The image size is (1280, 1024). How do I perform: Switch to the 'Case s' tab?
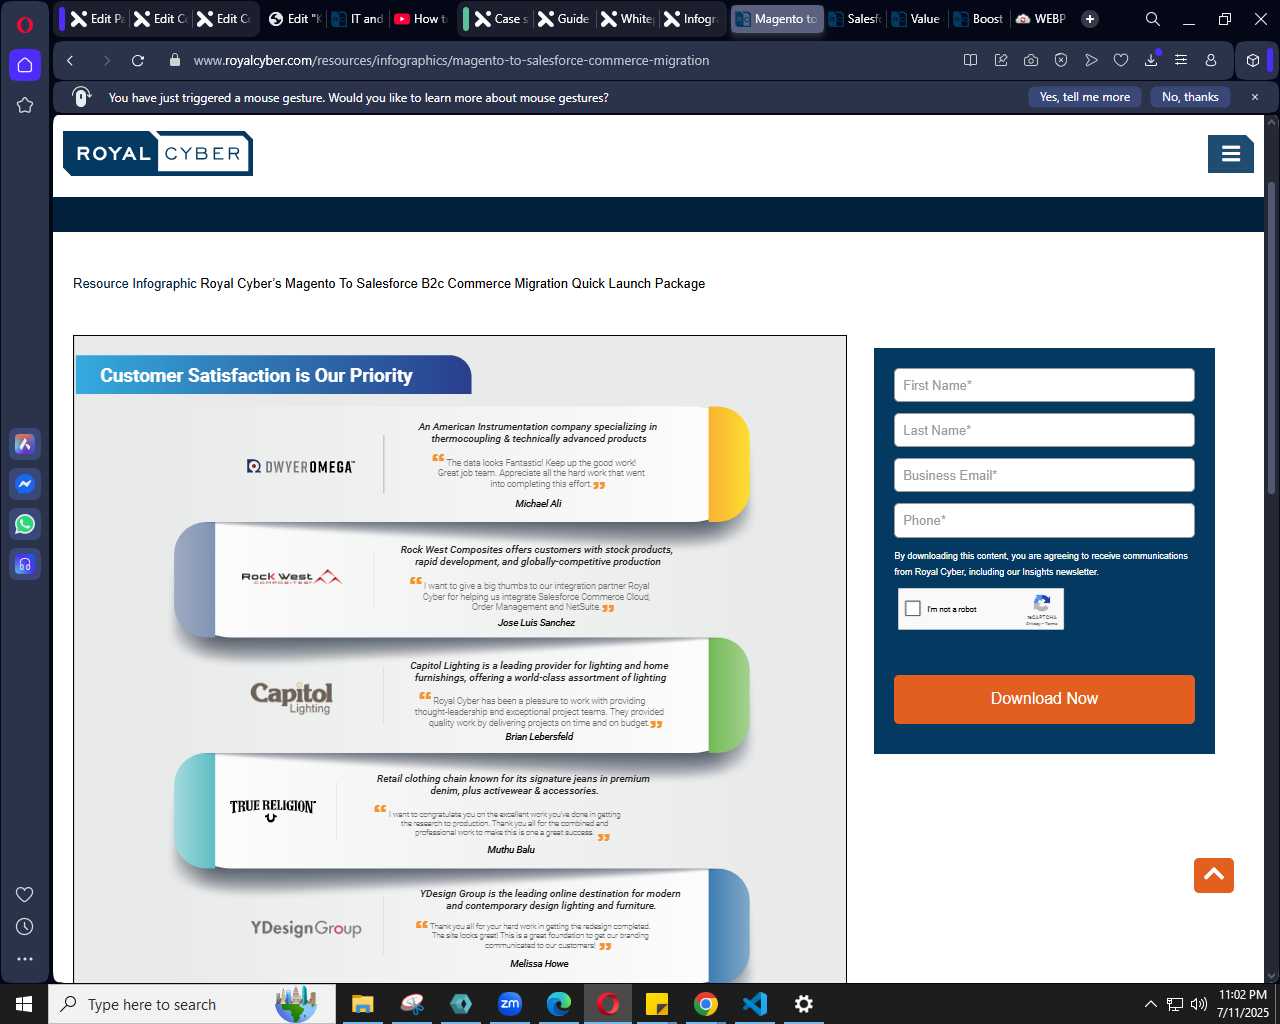(x=501, y=19)
